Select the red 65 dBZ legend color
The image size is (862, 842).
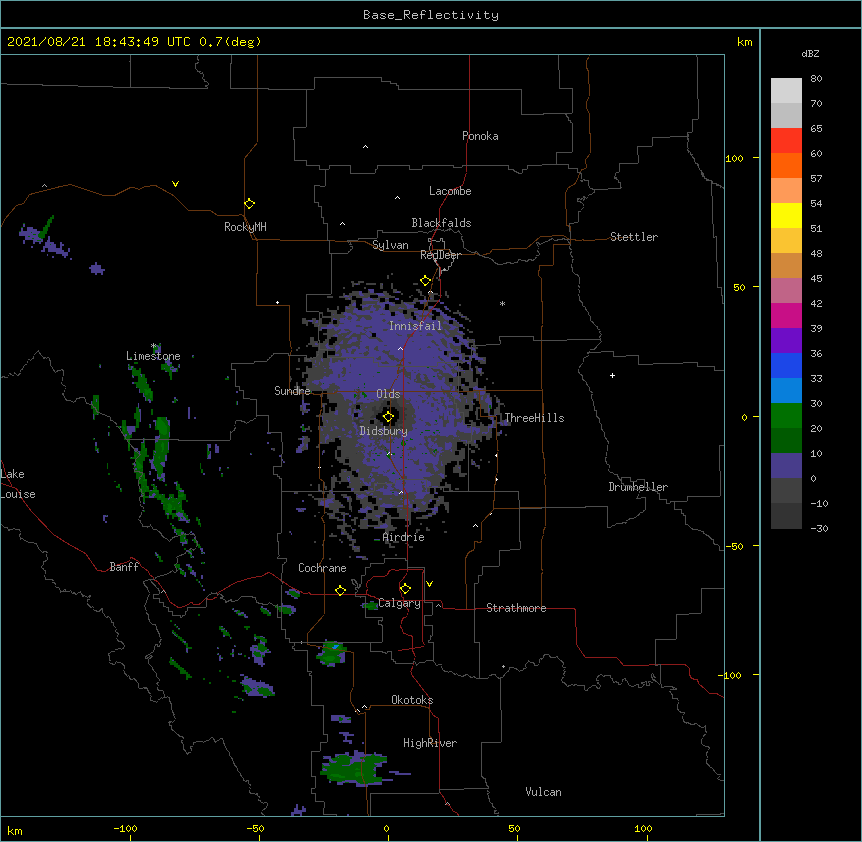[786, 140]
